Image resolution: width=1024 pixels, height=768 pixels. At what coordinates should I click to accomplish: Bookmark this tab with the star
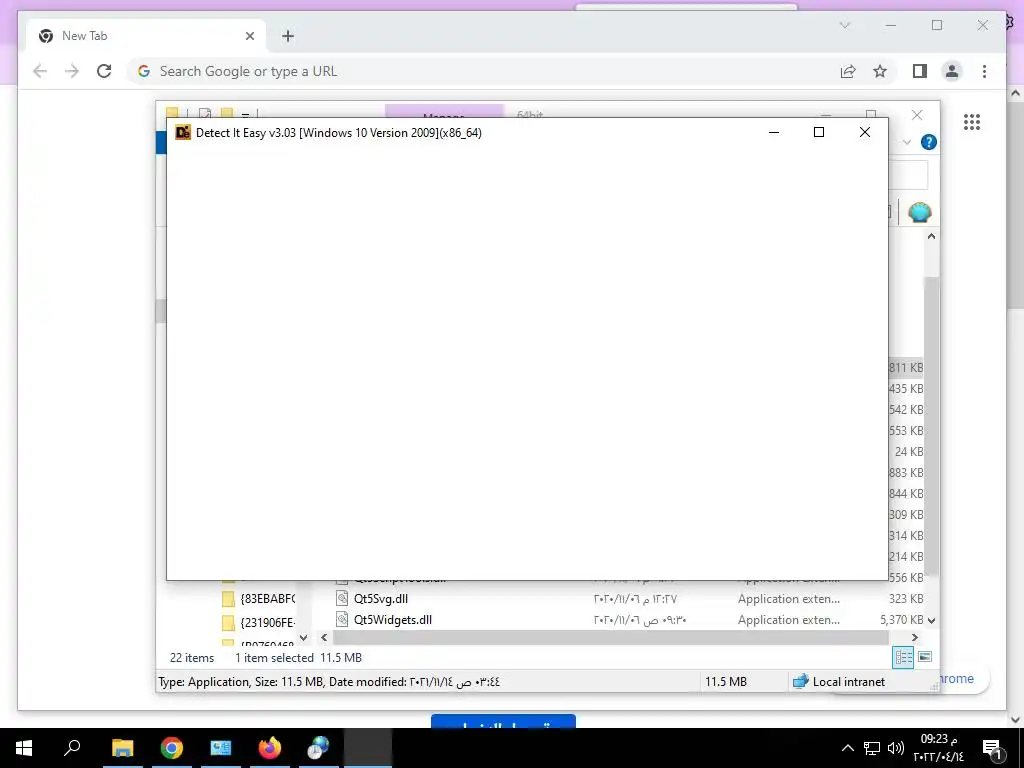coord(880,71)
